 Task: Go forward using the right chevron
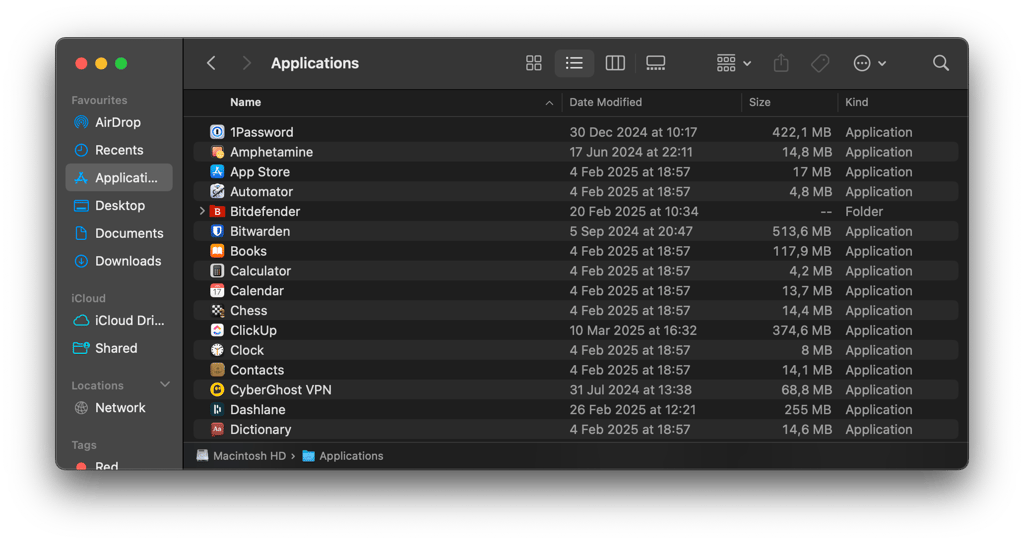246,63
